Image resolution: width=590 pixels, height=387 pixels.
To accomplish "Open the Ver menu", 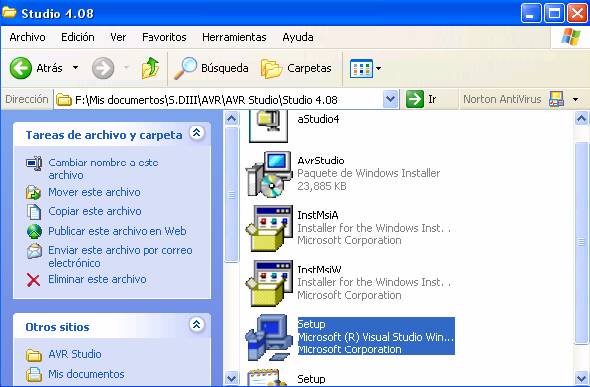I will 118,37.
